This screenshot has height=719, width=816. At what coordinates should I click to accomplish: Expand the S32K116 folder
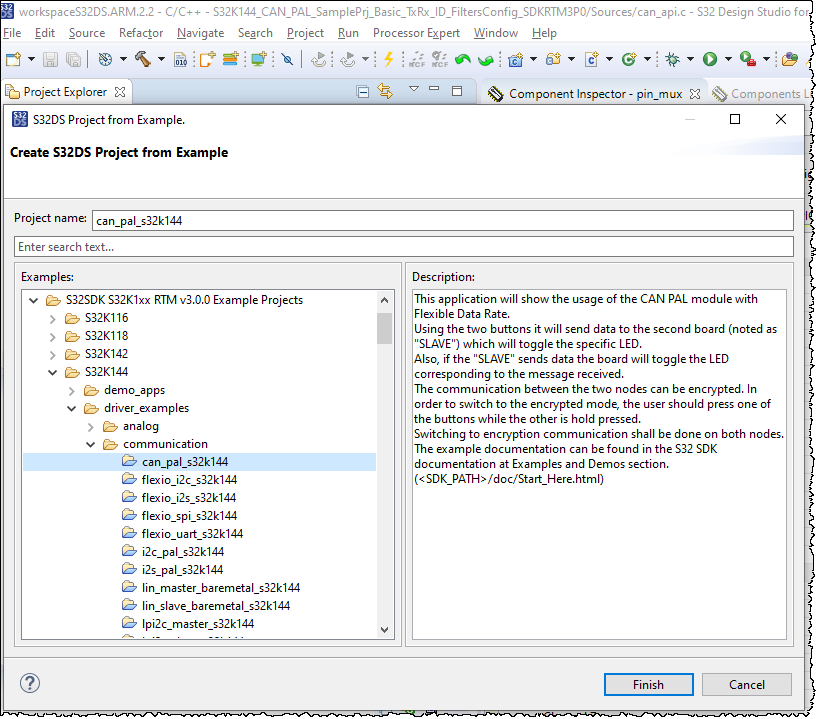[x=53, y=318]
